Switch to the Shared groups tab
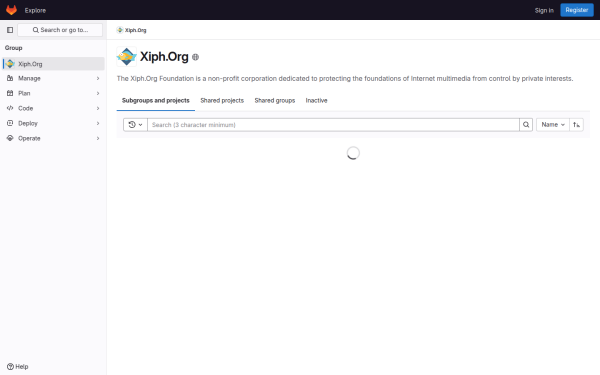The image size is (600, 375). 275,101
